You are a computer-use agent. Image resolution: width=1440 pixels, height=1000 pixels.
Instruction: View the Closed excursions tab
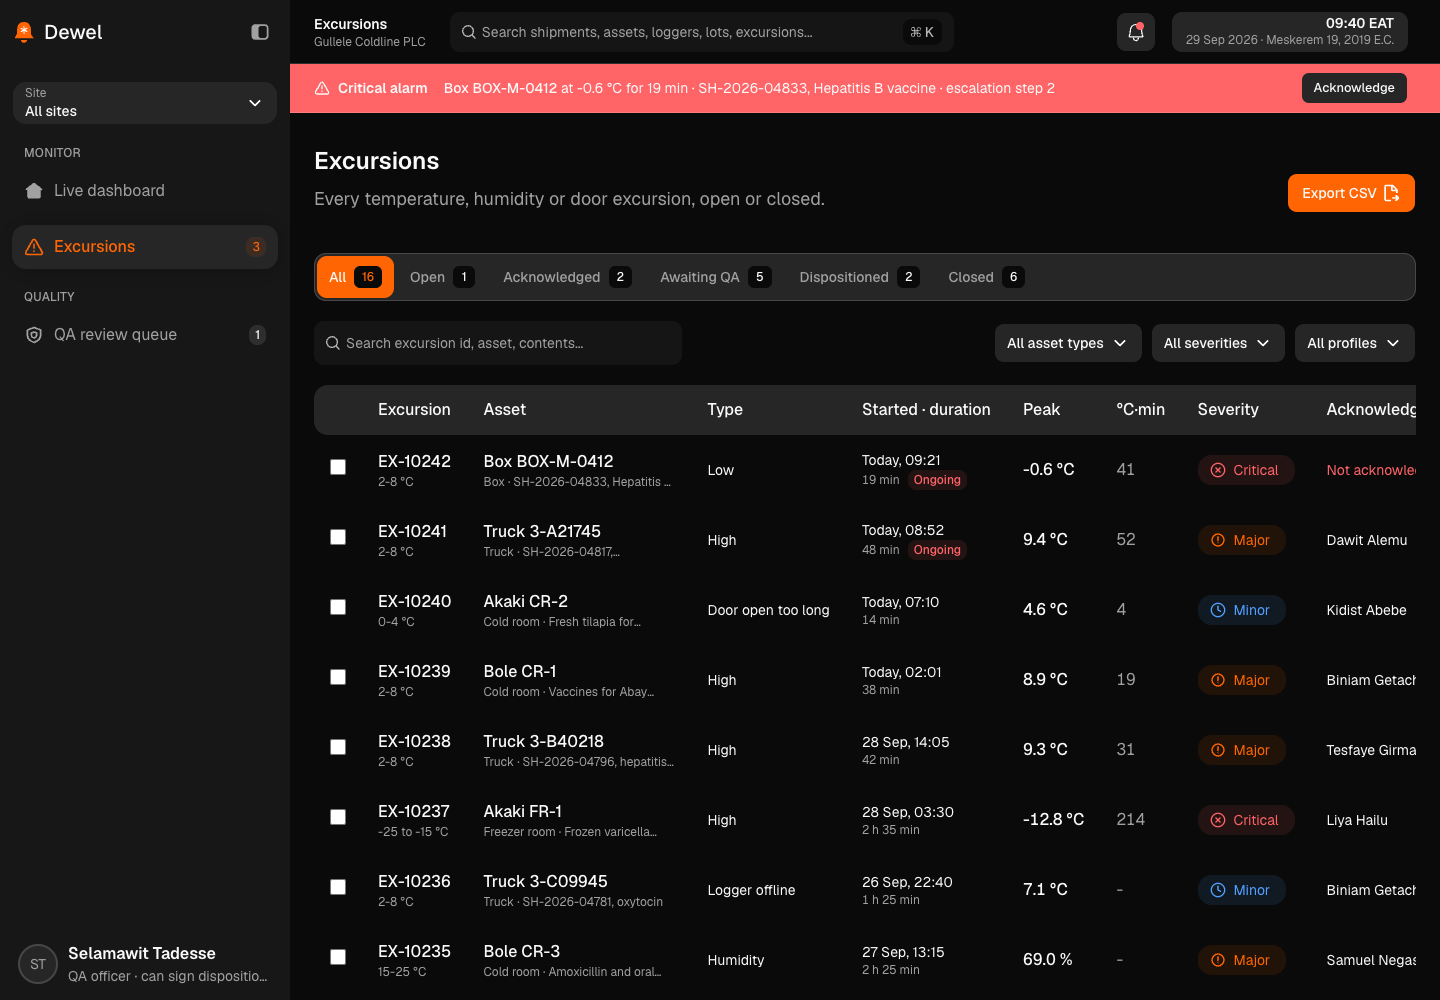pyautogui.click(x=986, y=277)
